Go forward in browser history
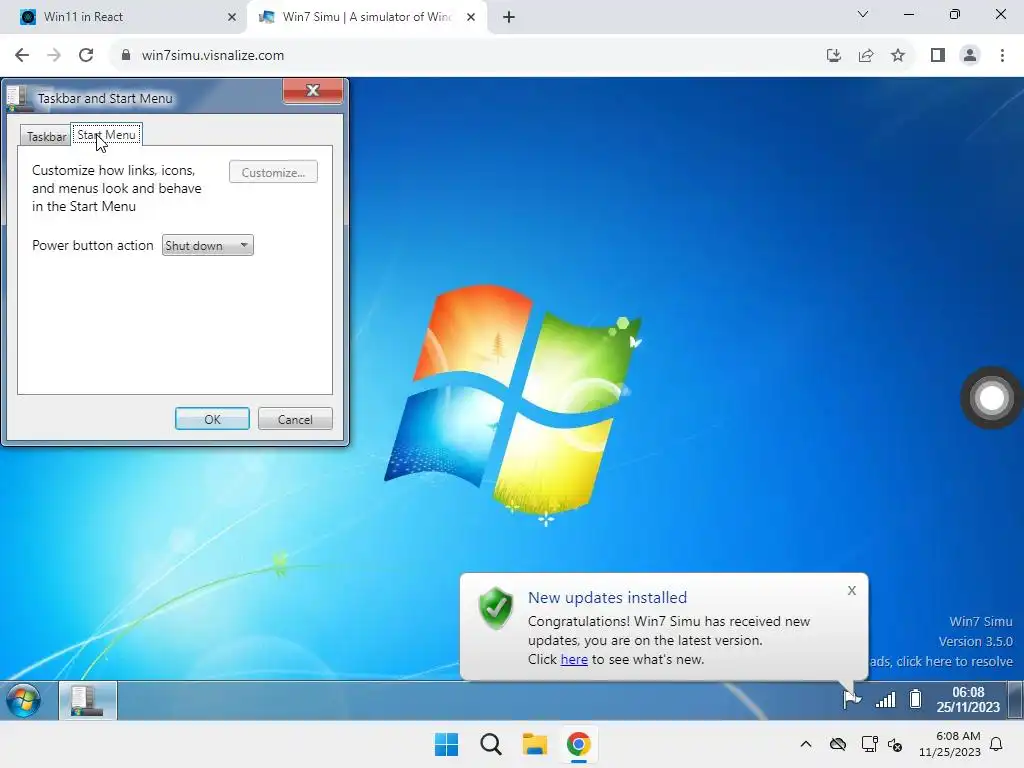The image size is (1024, 768). [54, 55]
